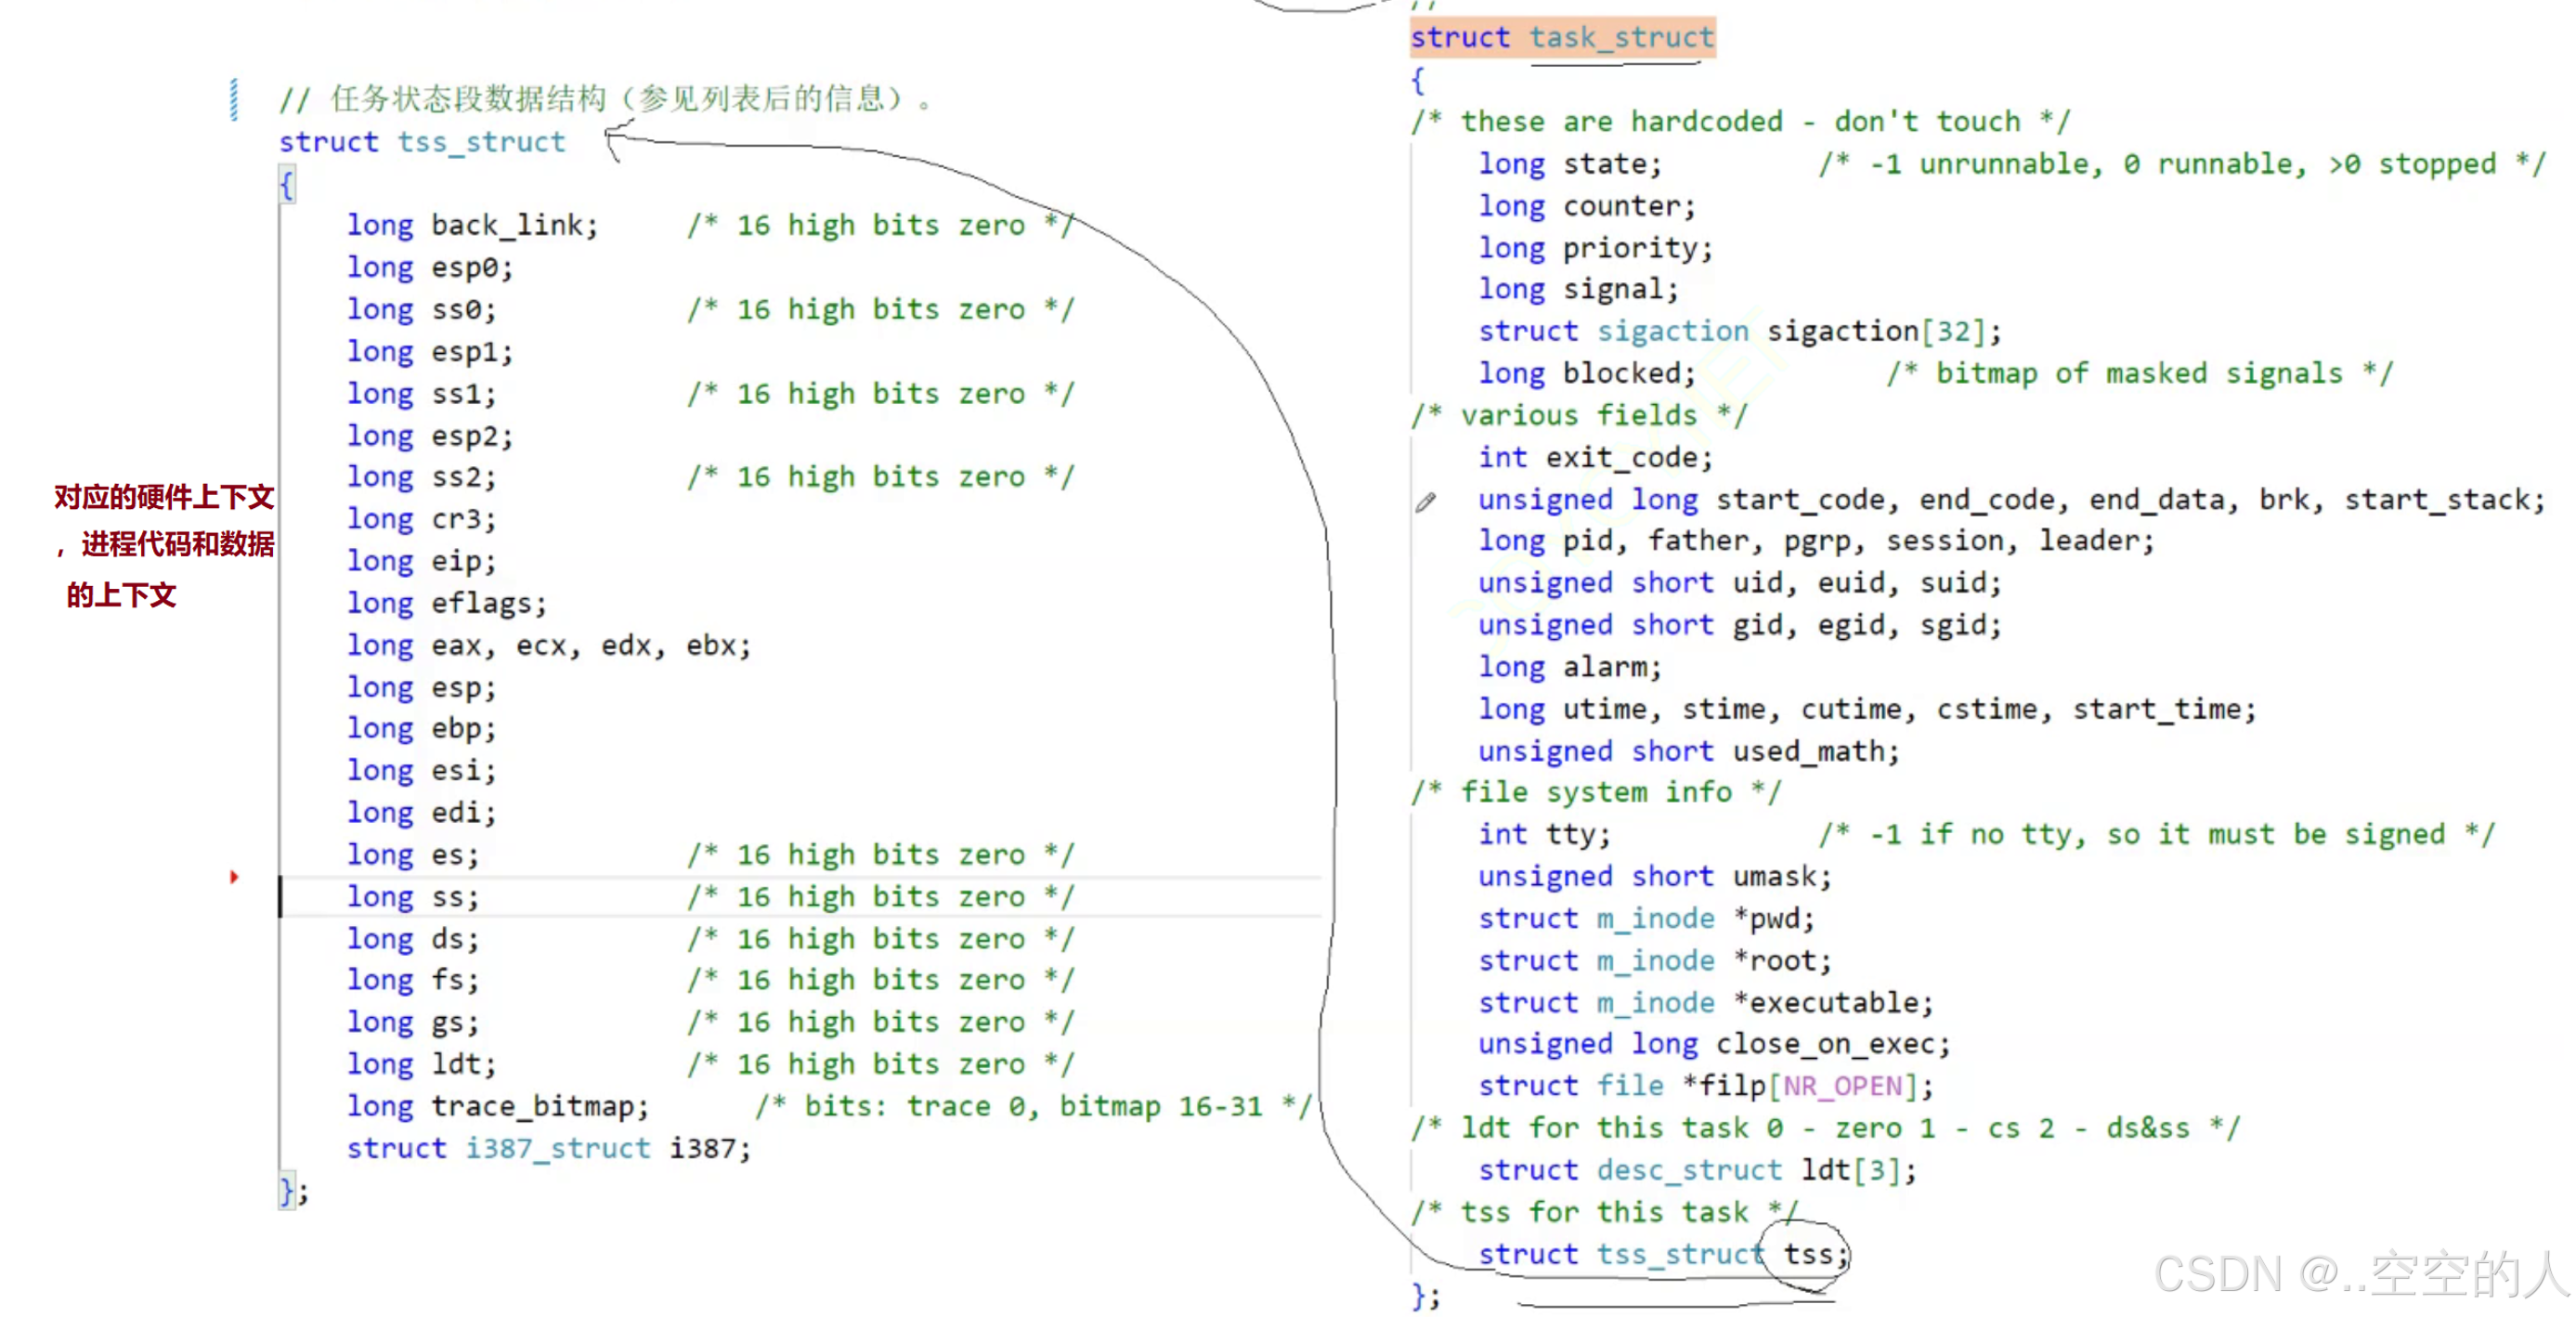Click the i387_struct type name
The image size is (2576, 1317).
pyautogui.click(x=557, y=1148)
